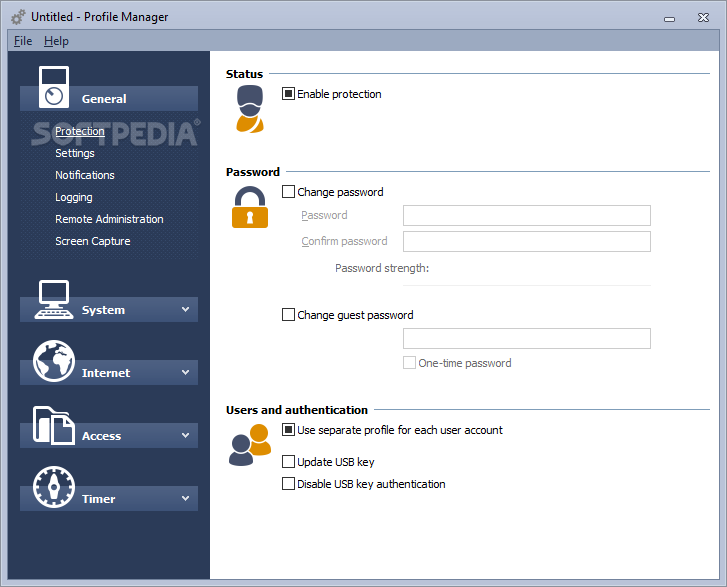The image size is (727, 587).
Task: Check the Update USB key checkbox
Action: coord(288,462)
